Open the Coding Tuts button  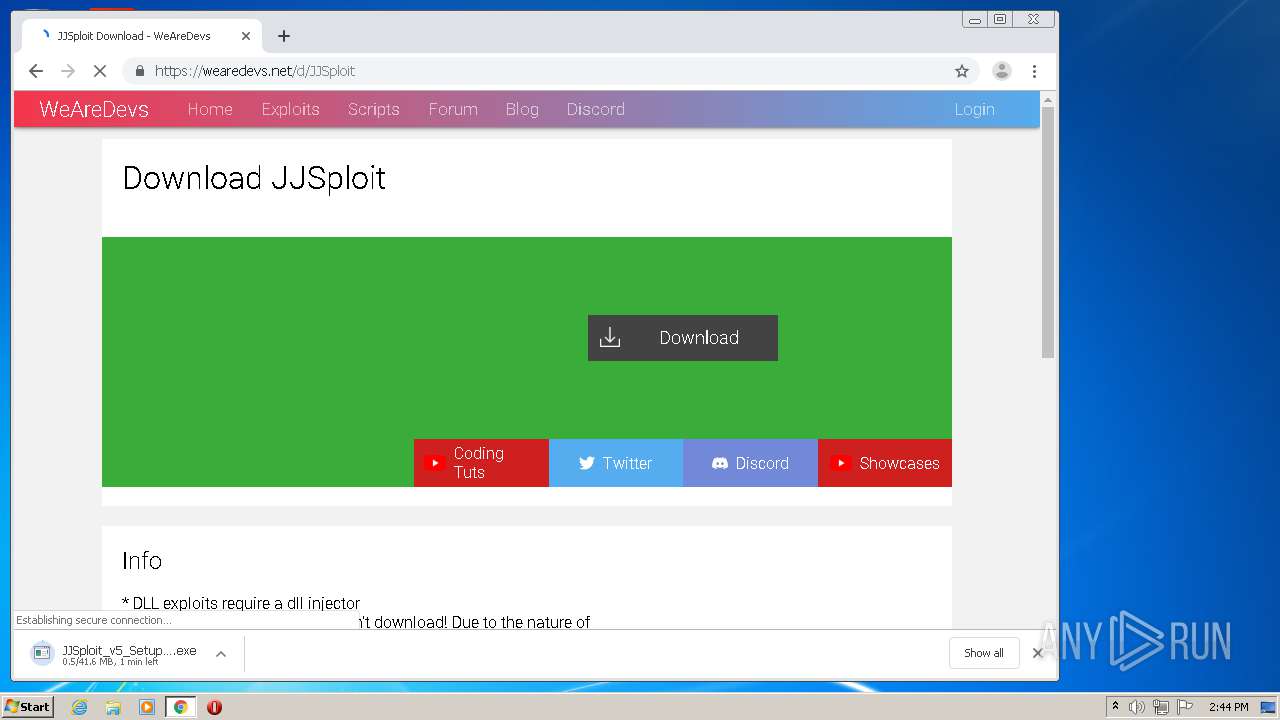click(x=481, y=463)
